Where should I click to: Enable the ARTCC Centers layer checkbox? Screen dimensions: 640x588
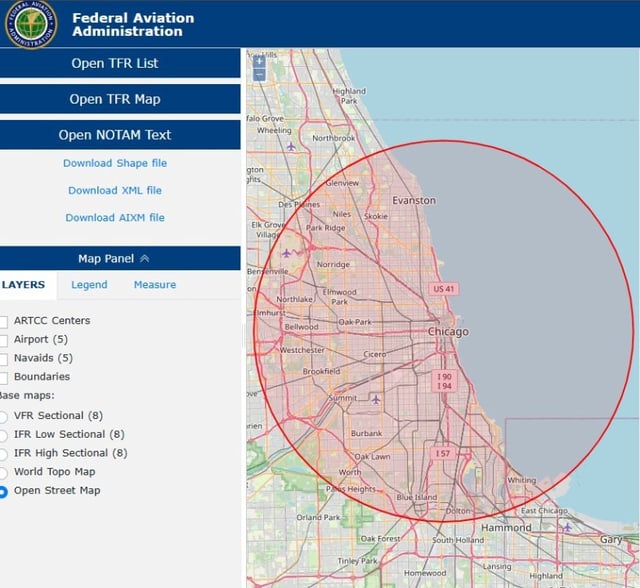(5, 322)
